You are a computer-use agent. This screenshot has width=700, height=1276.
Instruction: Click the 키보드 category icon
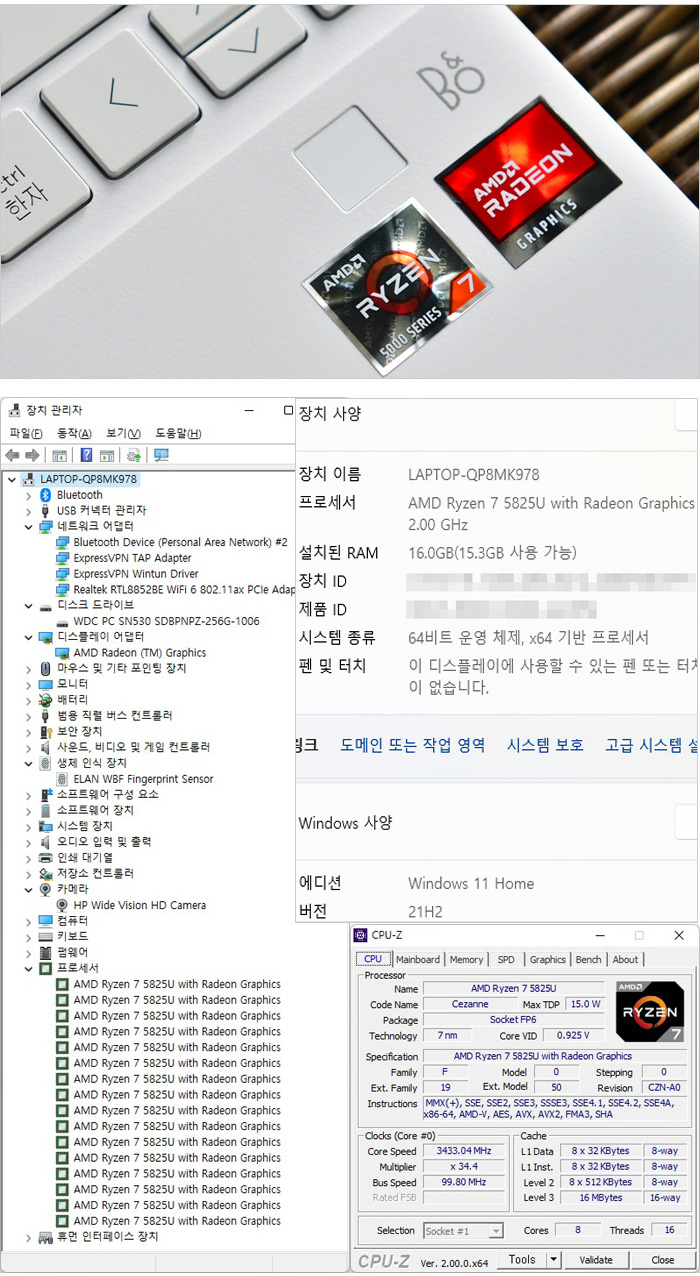pos(45,936)
